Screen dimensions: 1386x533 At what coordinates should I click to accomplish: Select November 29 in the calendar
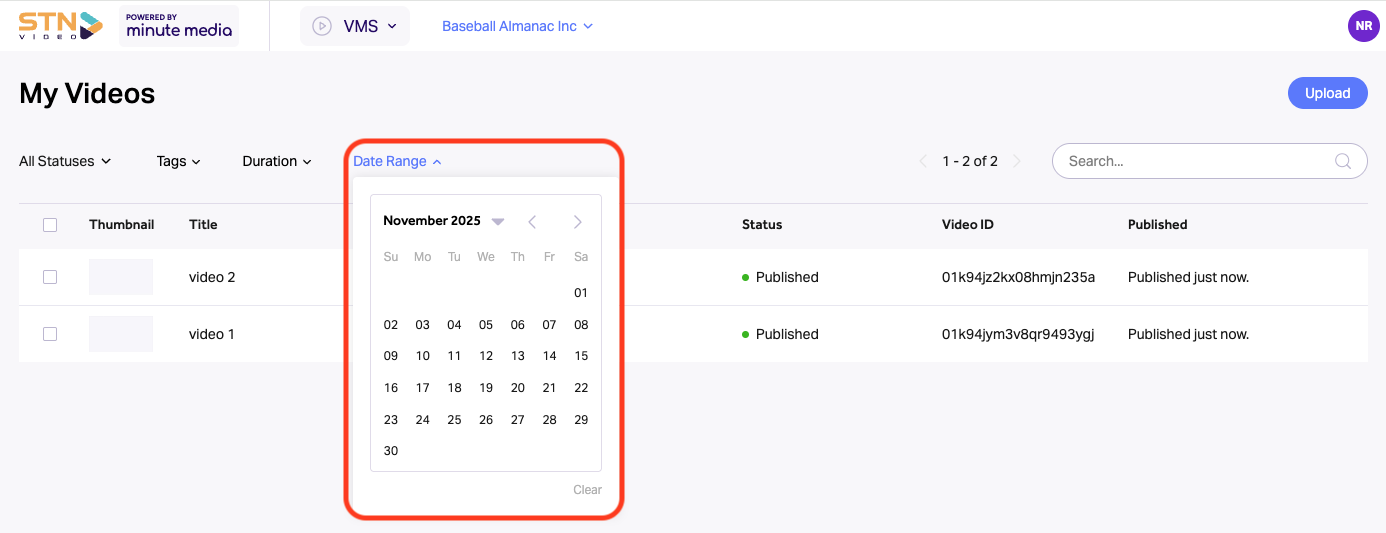581,420
